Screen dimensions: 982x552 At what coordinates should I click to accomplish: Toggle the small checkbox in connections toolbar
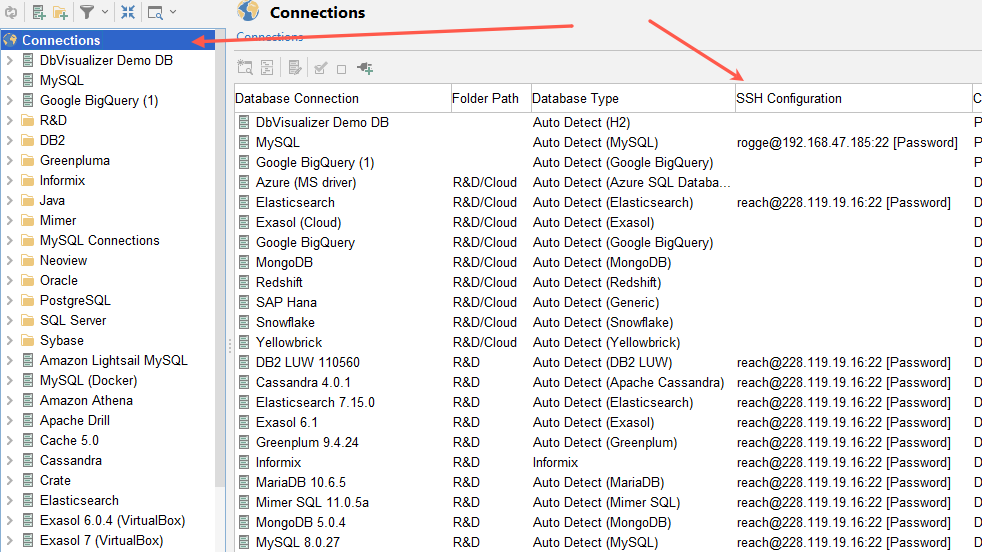[341, 69]
